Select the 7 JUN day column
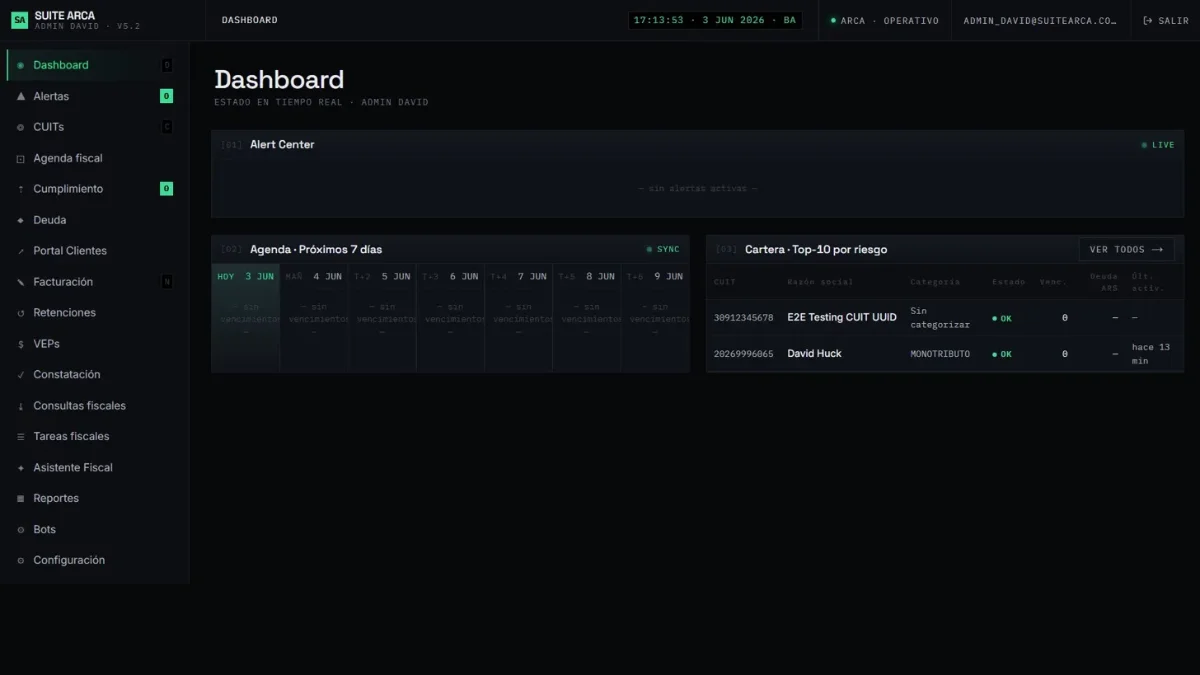Viewport: 1200px width, 675px height. coord(519,318)
